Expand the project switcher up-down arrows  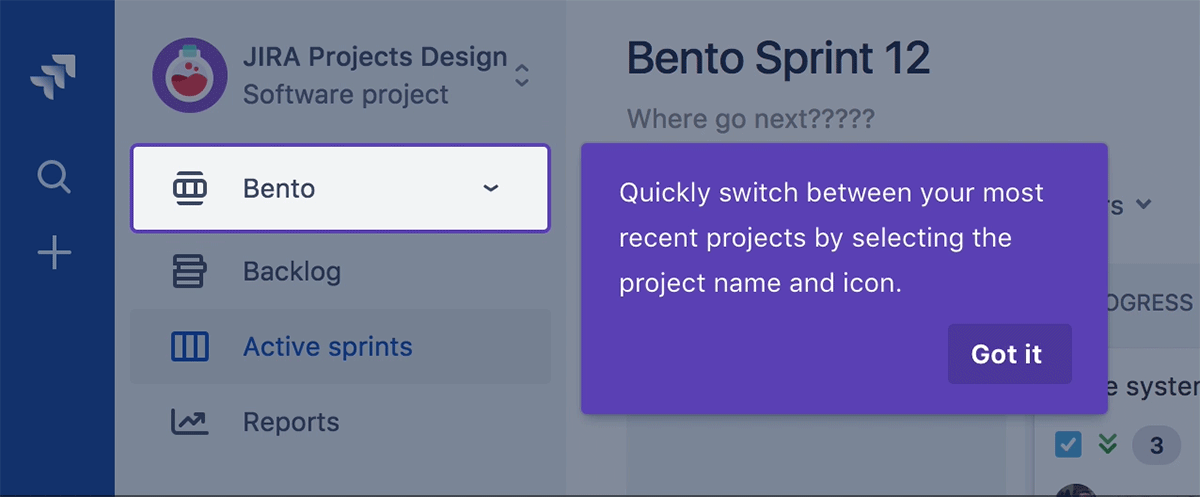coord(521,75)
